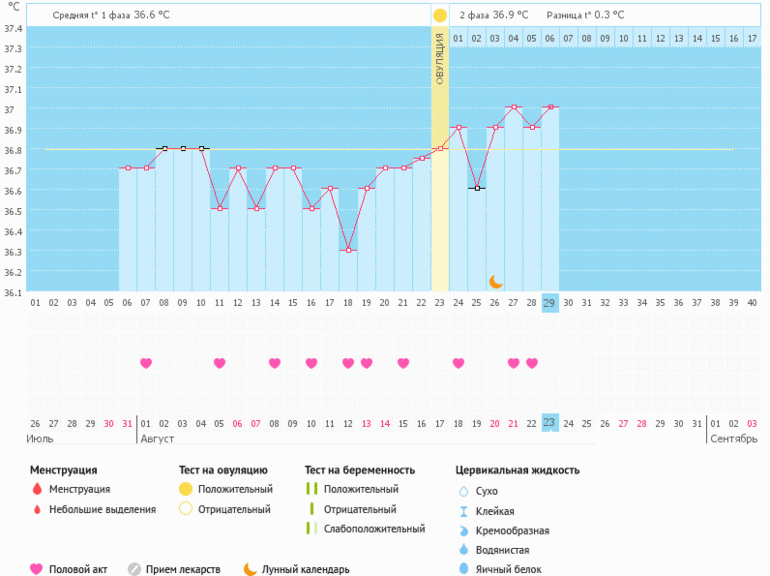Viewport: 770px width, 576px height.
Task: Select highlighted cycle day 29
Action: point(550,303)
